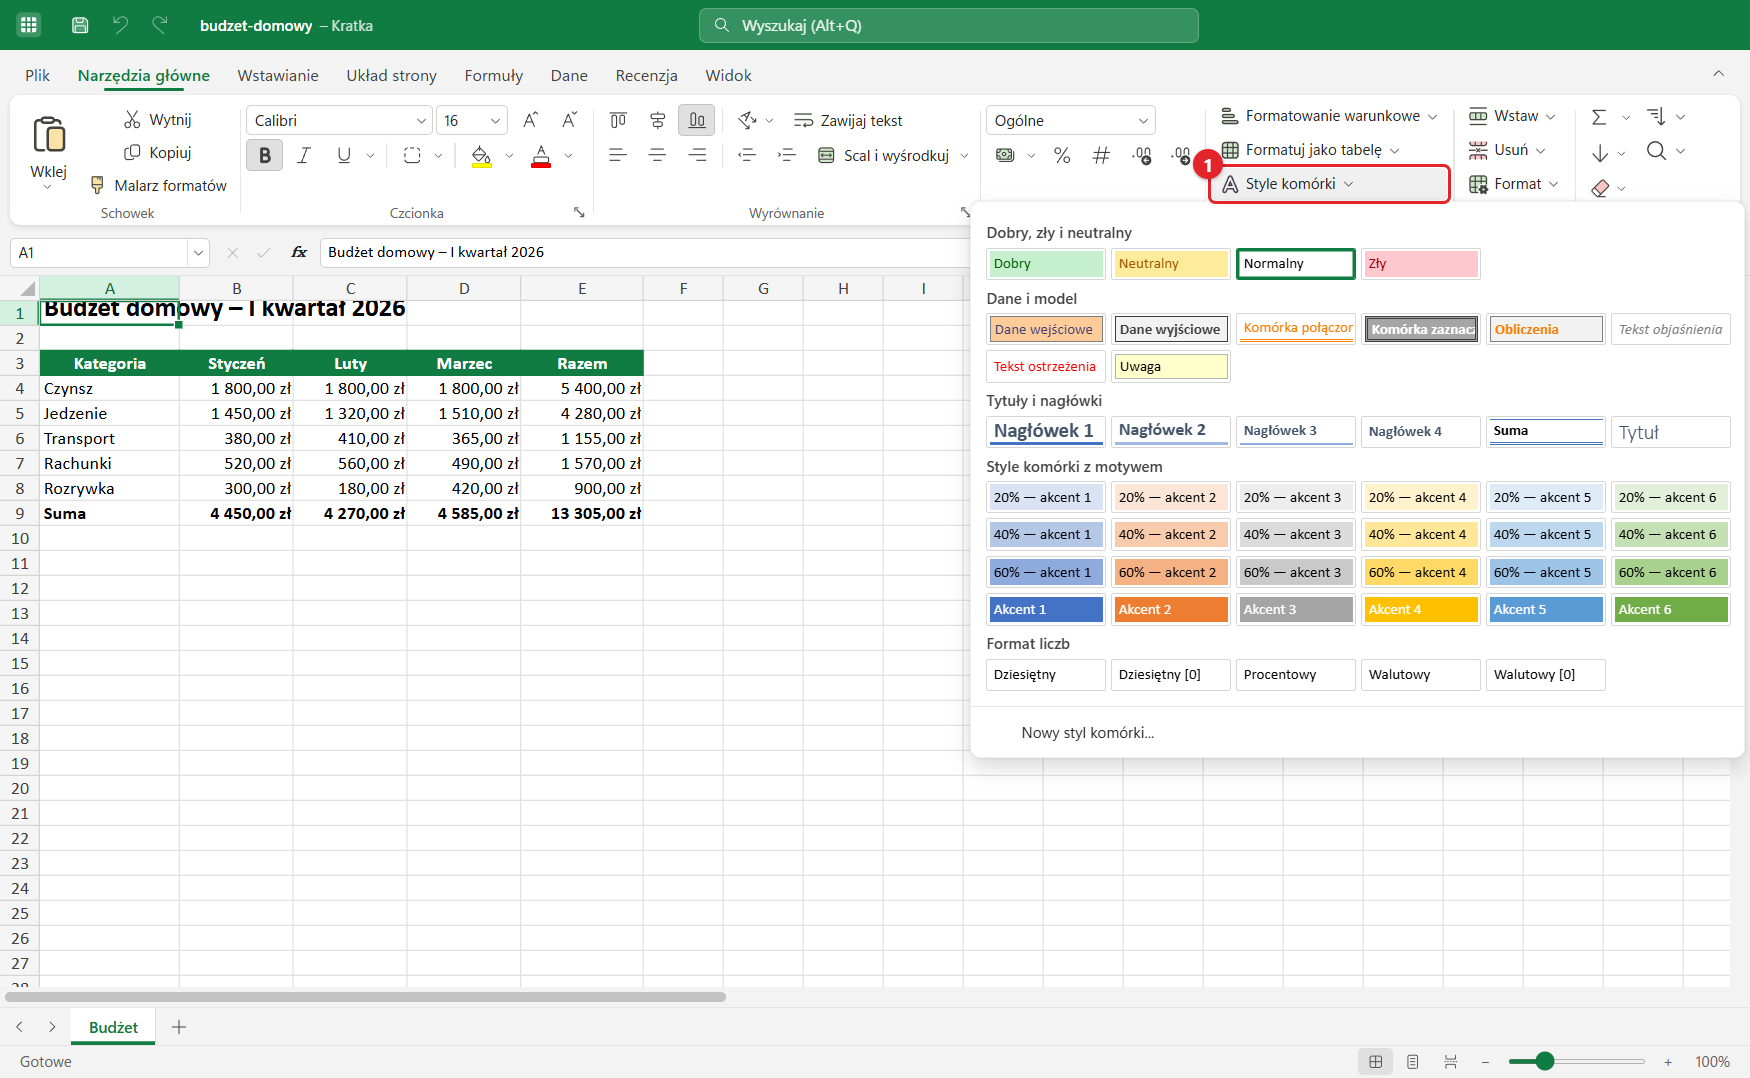Open the Ogólne number format dropdown
Viewport: 1750px width, 1078px height.
1143,120
